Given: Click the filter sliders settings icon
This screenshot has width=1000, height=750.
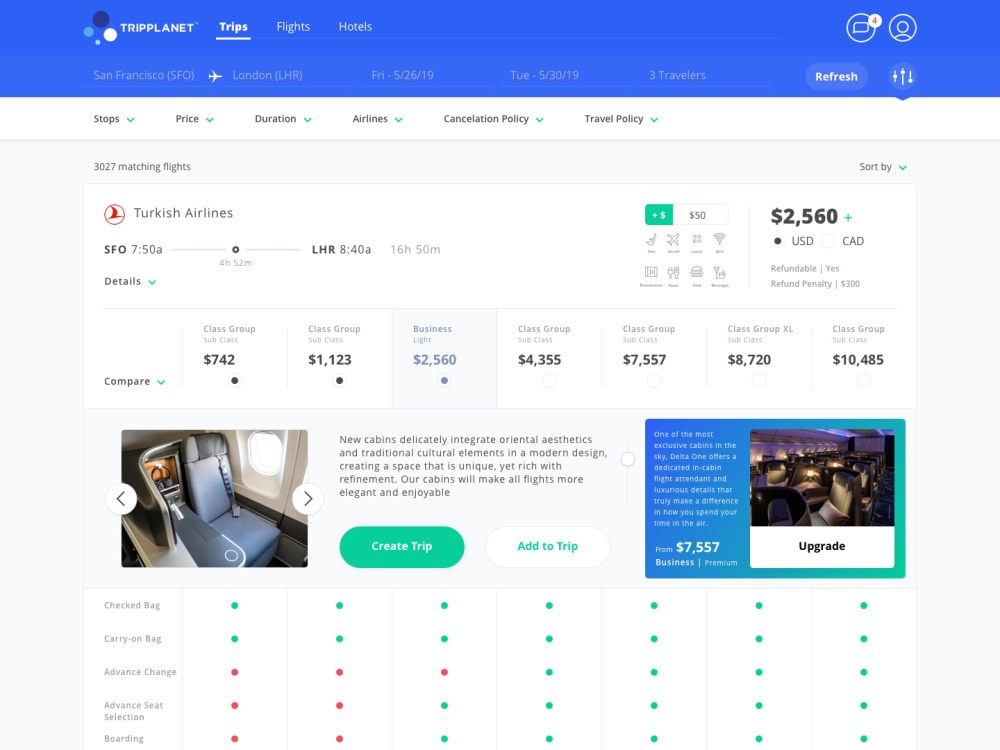Looking at the screenshot, I should [x=902, y=77].
